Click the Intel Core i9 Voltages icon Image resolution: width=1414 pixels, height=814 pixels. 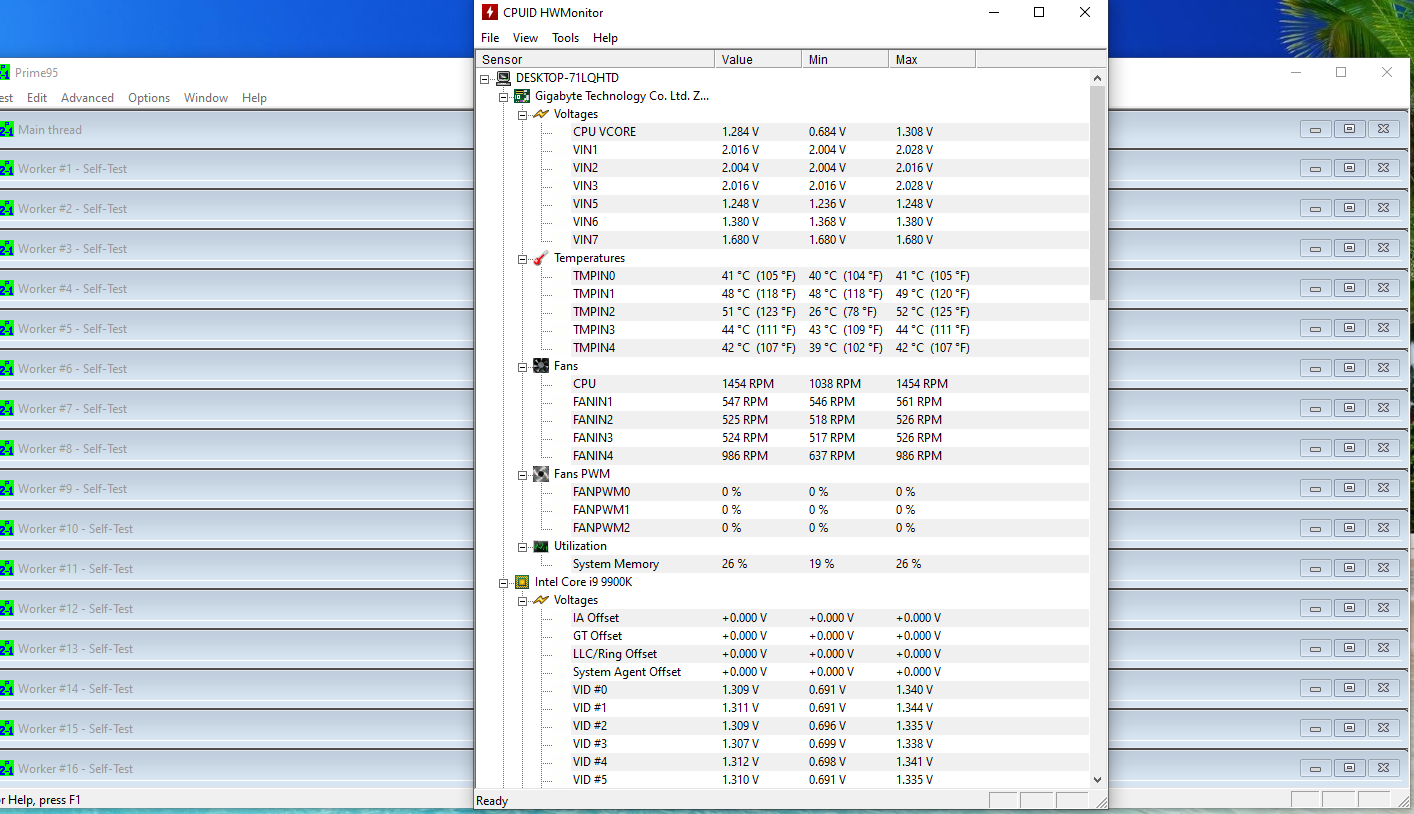(x=540, y=600)
